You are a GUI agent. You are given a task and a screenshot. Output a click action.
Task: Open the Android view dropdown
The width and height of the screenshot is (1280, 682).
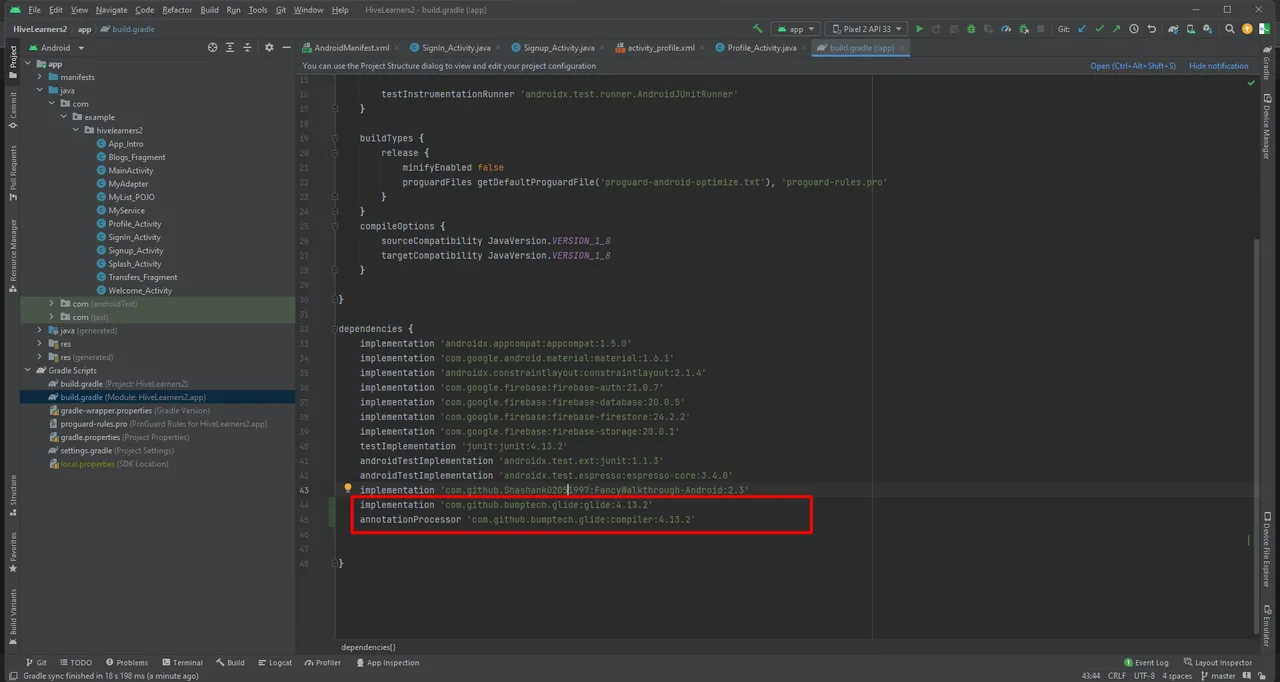[57, 47]
